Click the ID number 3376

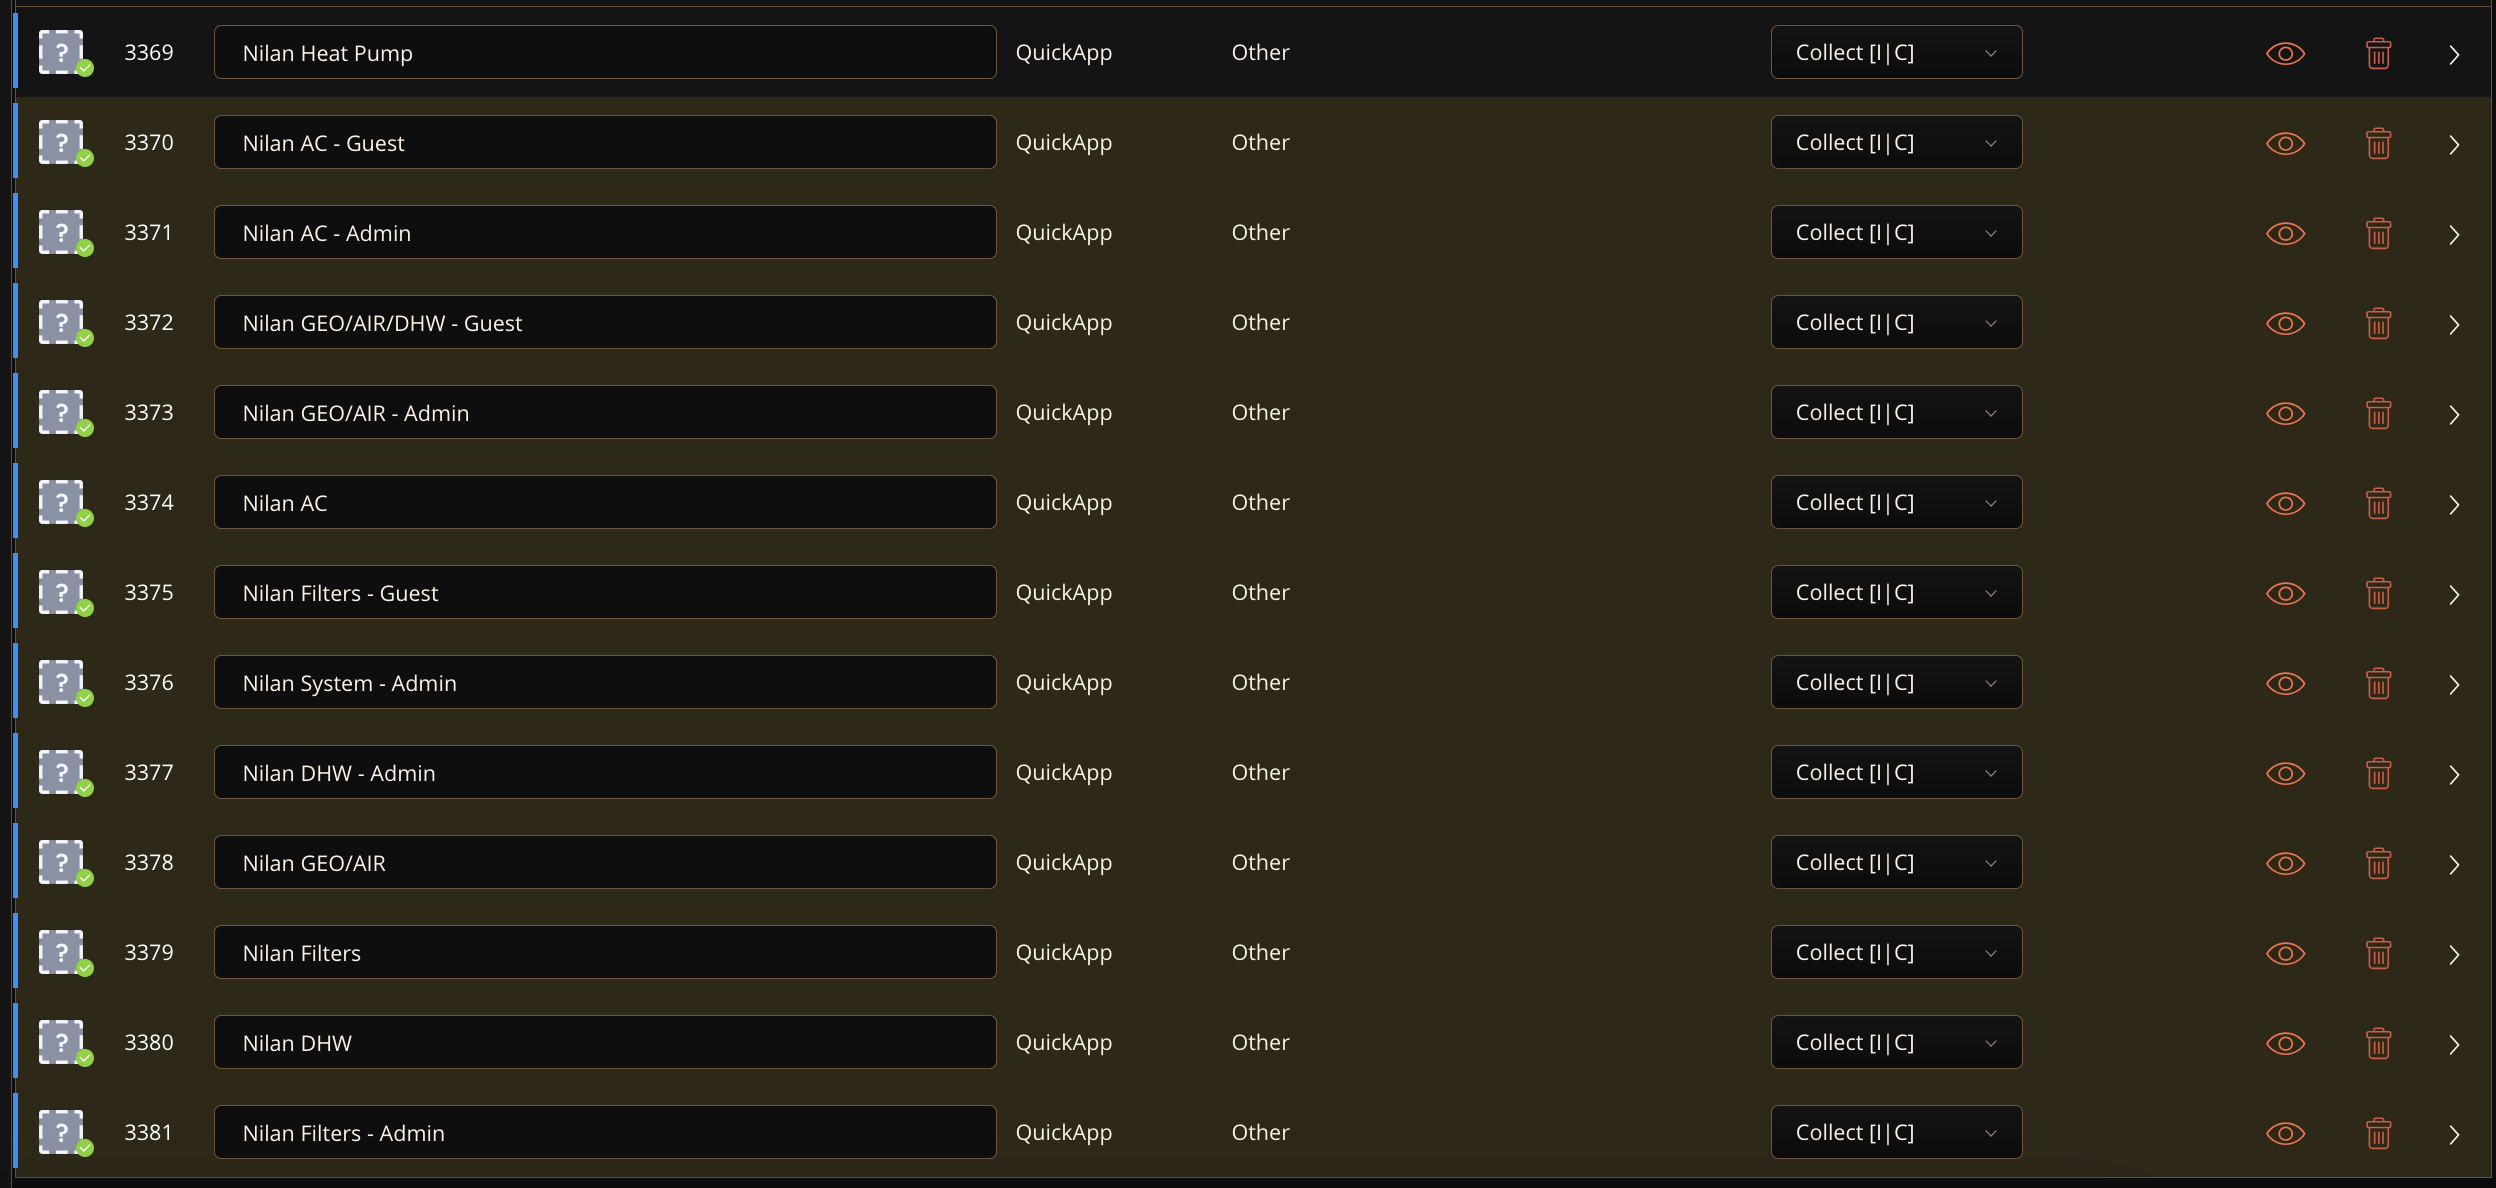coord(149,682)
